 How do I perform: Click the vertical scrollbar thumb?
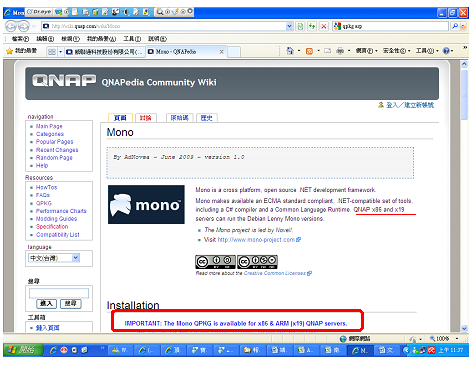[464, 94]
